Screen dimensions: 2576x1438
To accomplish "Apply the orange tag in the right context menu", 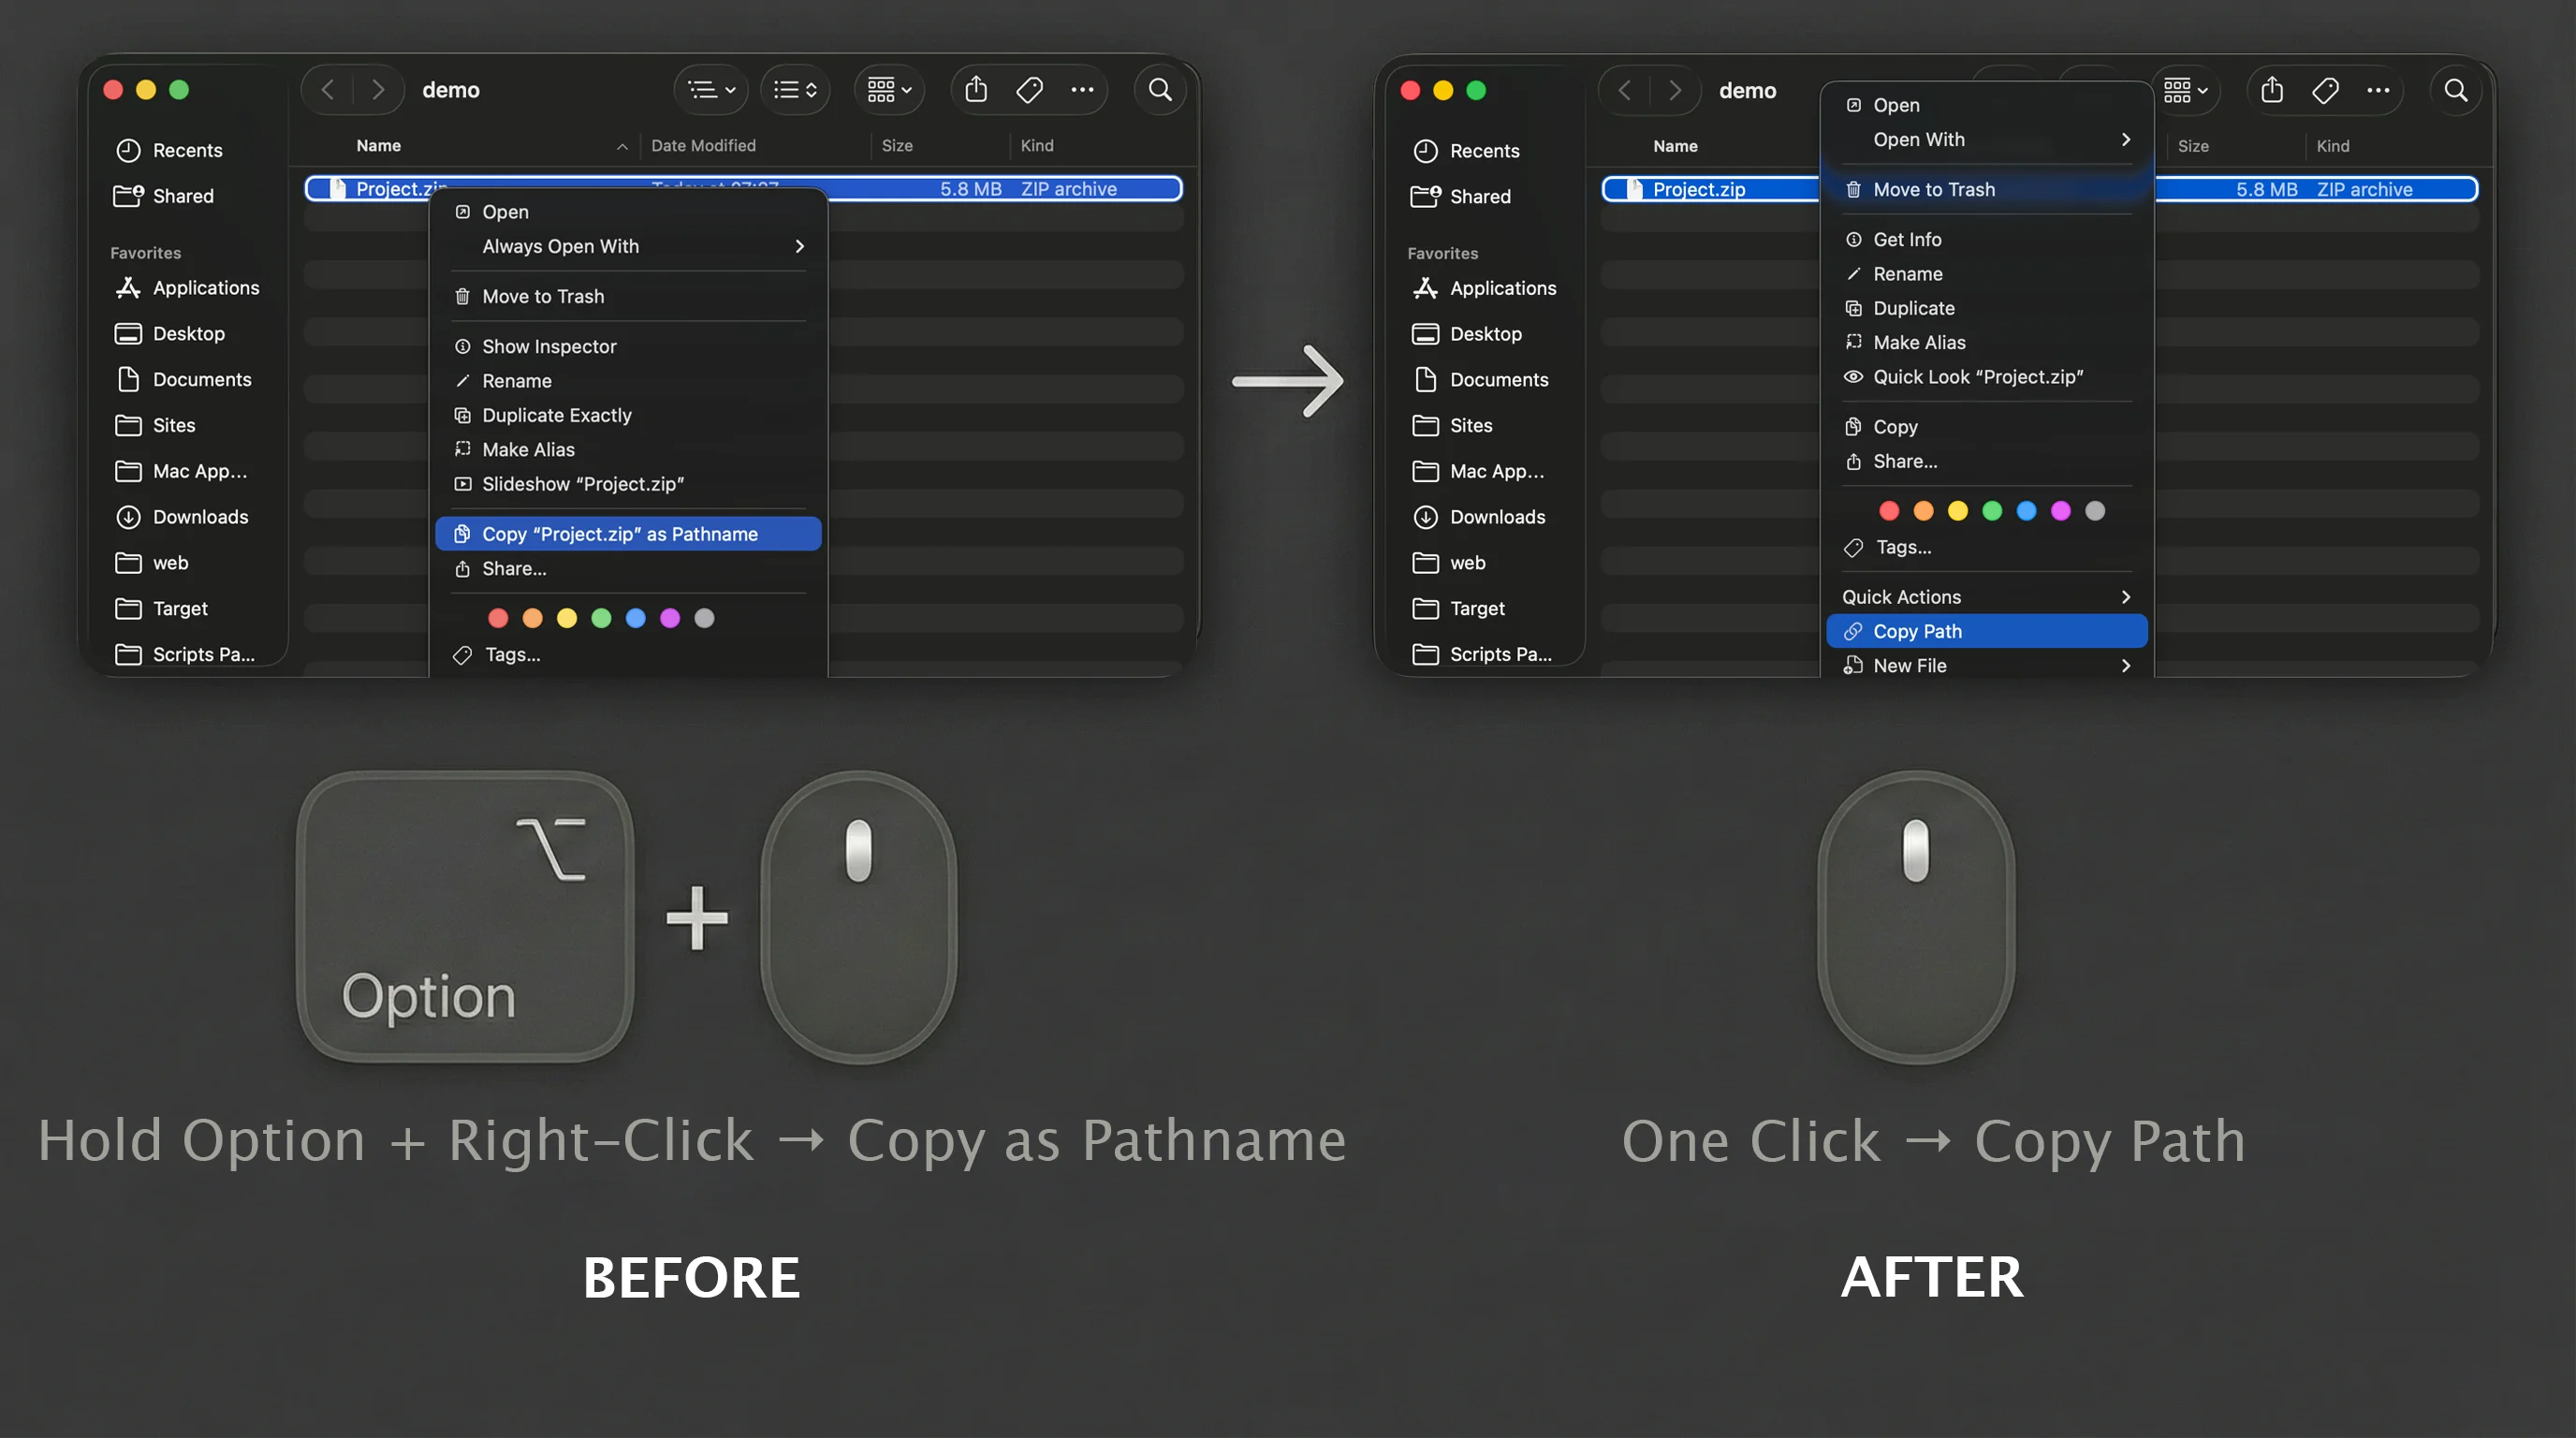I will coord(1923,512).
